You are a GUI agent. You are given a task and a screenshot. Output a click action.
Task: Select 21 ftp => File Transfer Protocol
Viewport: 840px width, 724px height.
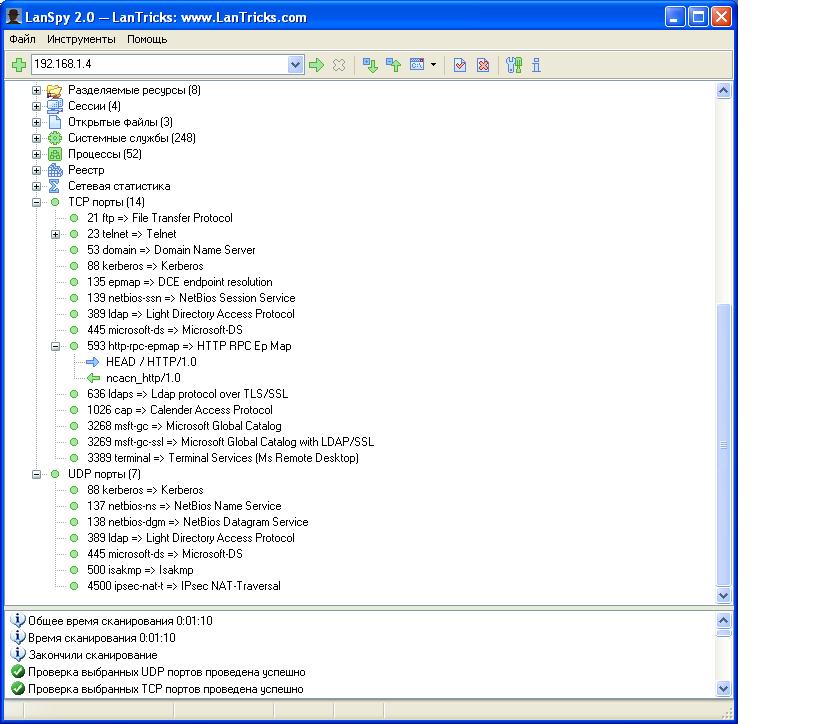160,218
